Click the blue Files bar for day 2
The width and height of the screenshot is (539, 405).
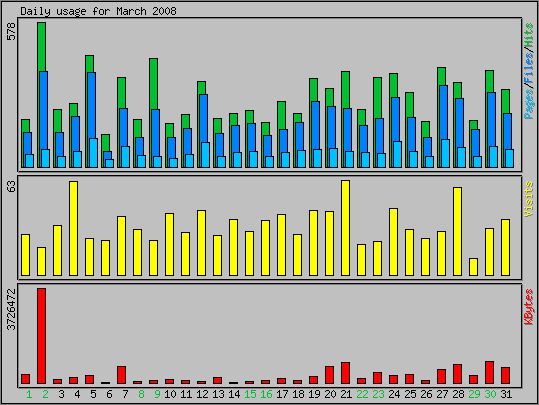point(44,110)
